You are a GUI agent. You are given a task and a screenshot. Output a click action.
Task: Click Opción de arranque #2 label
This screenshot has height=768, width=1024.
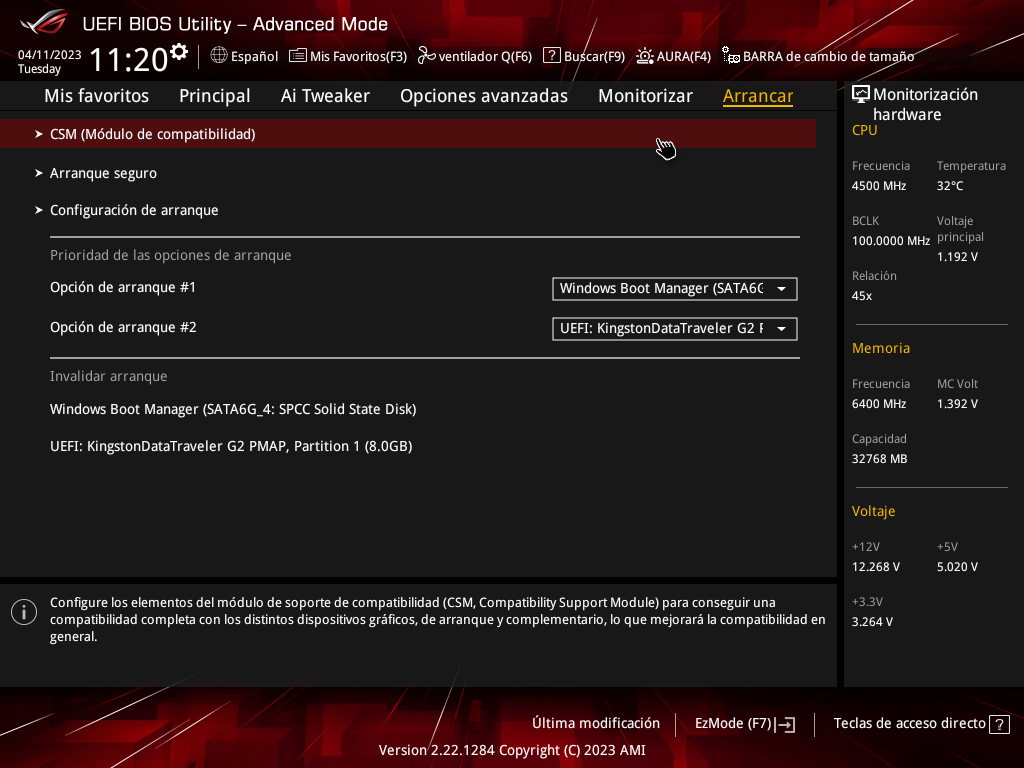[123, 327]
